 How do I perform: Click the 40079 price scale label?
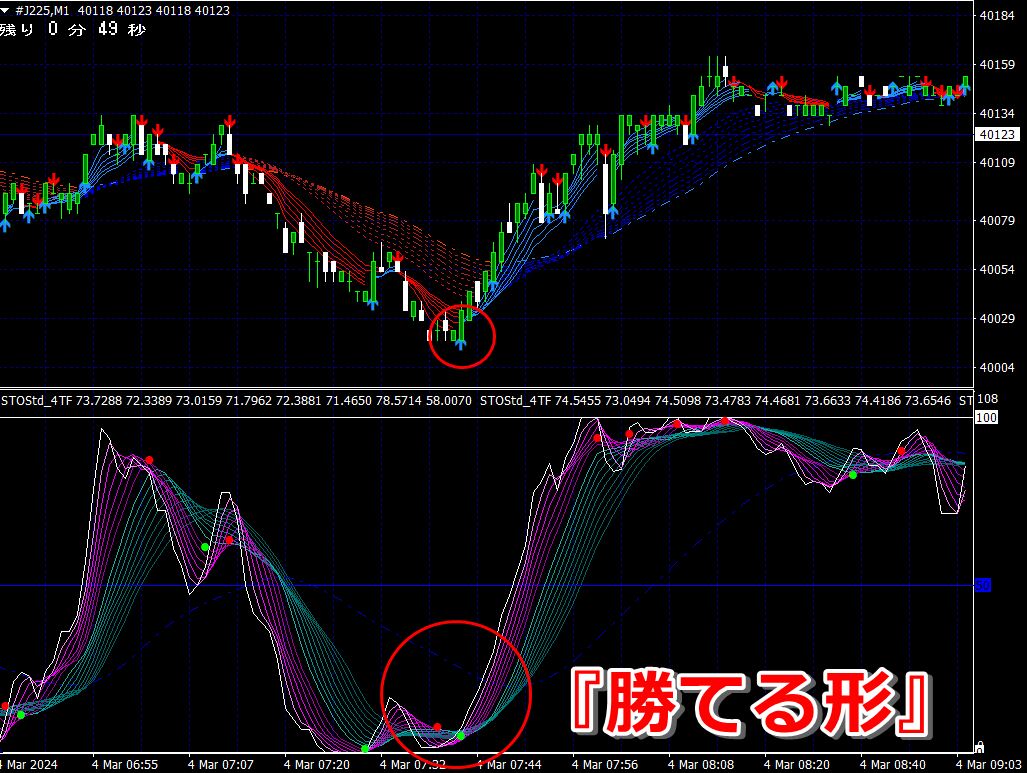tap(997, 221)
